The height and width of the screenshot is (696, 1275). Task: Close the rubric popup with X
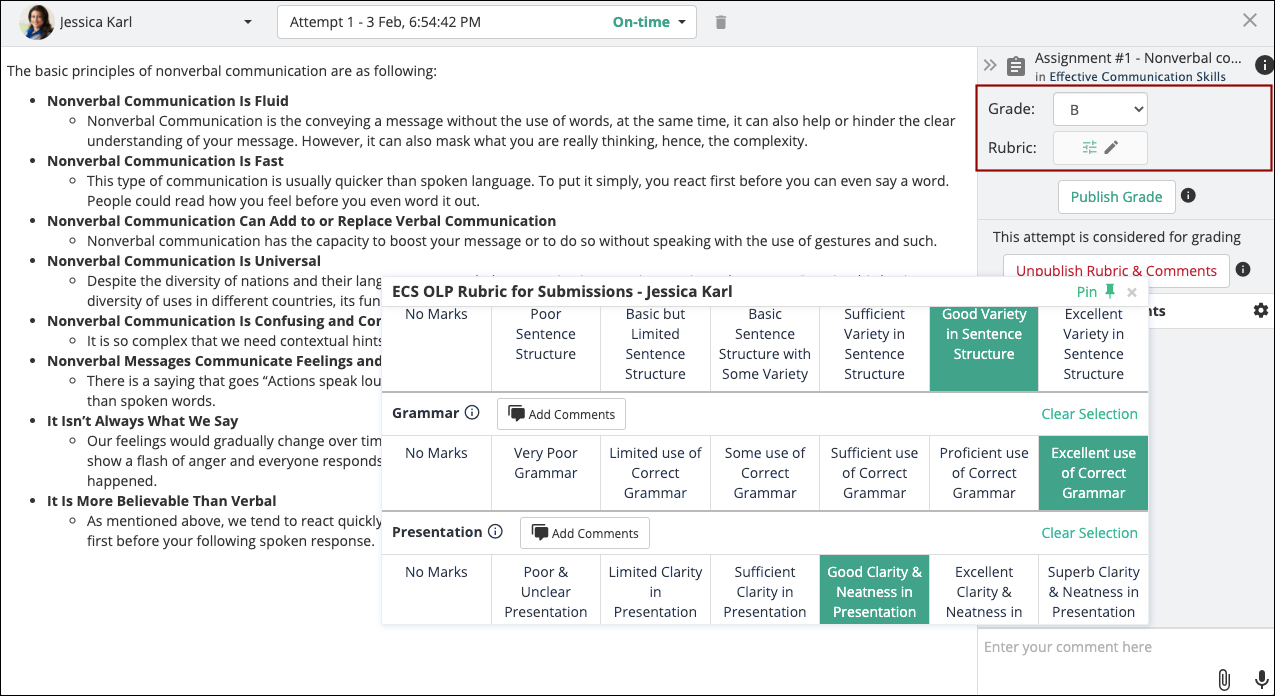tap(1132, 292)
